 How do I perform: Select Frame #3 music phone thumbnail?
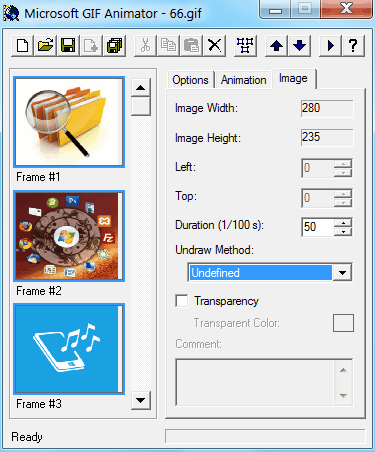point(69,349)
